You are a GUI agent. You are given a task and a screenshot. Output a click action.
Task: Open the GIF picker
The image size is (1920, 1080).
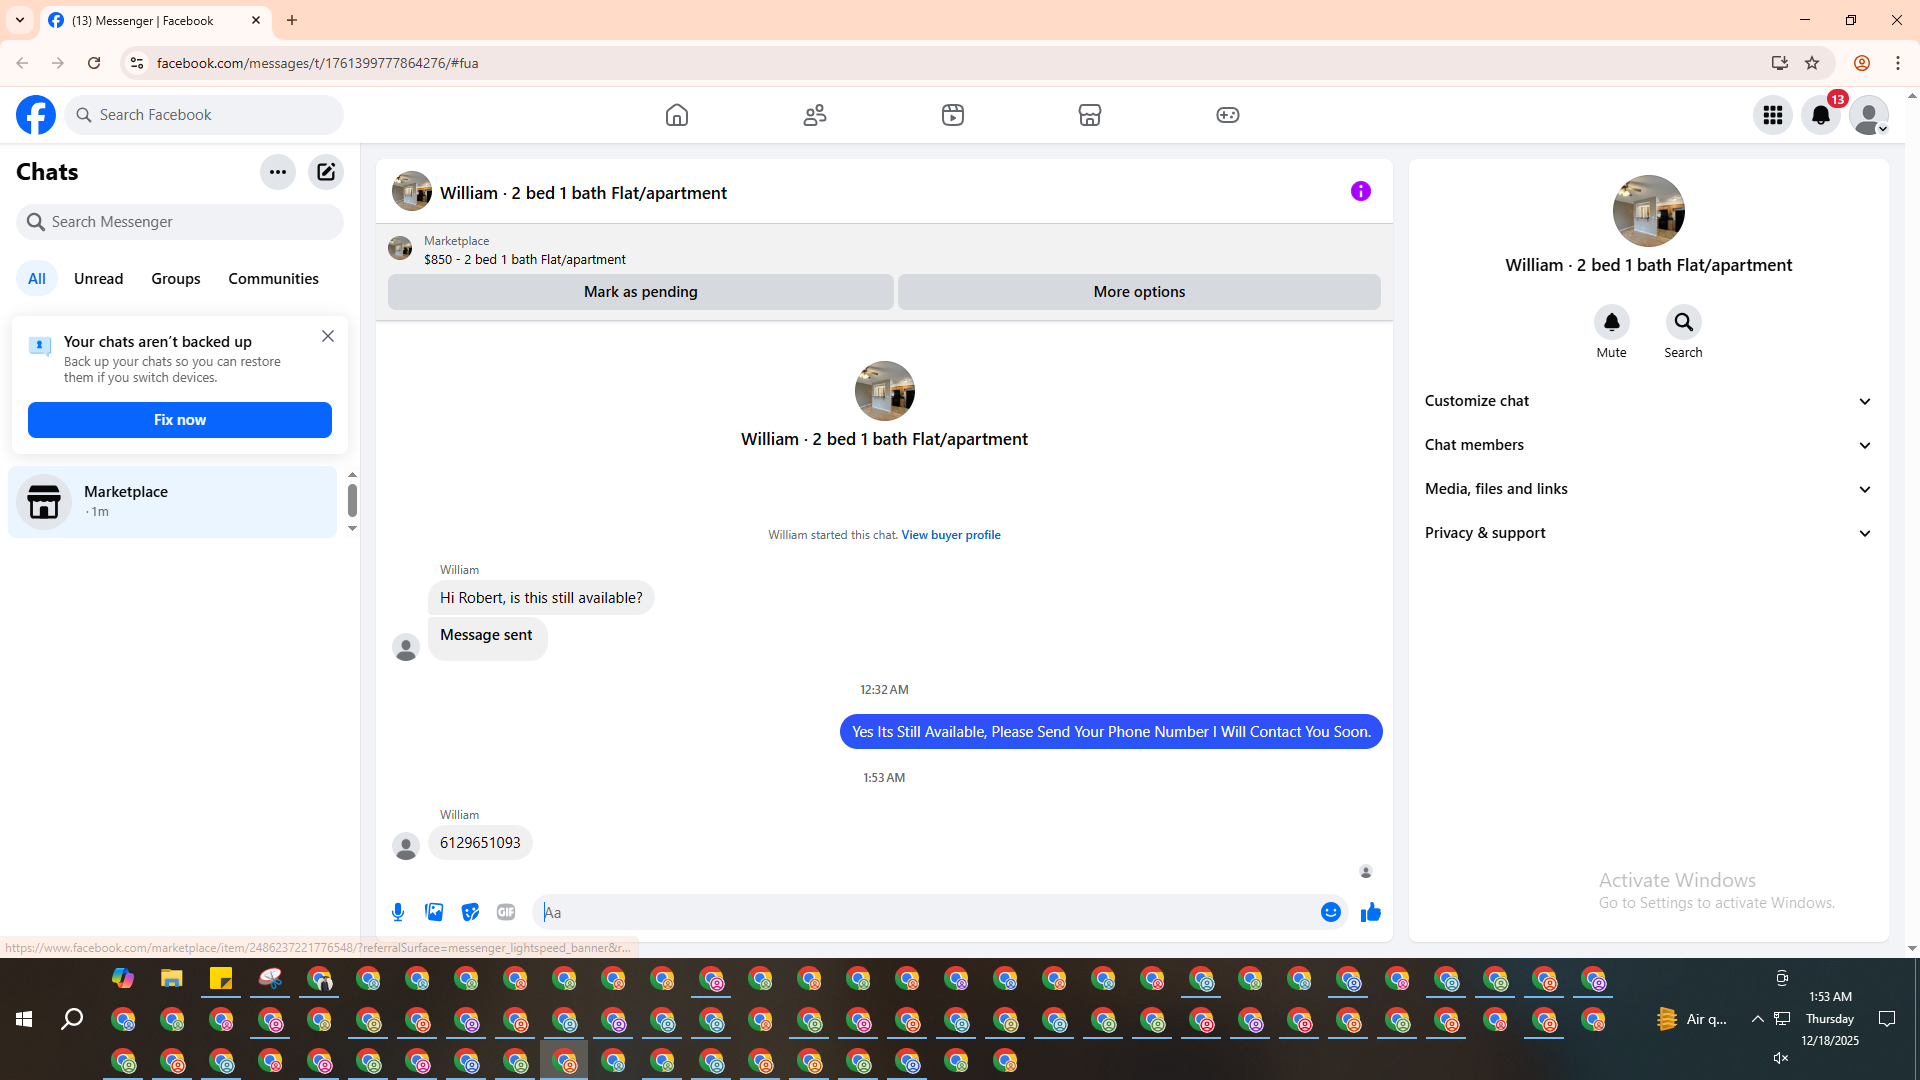pos(506,912)
